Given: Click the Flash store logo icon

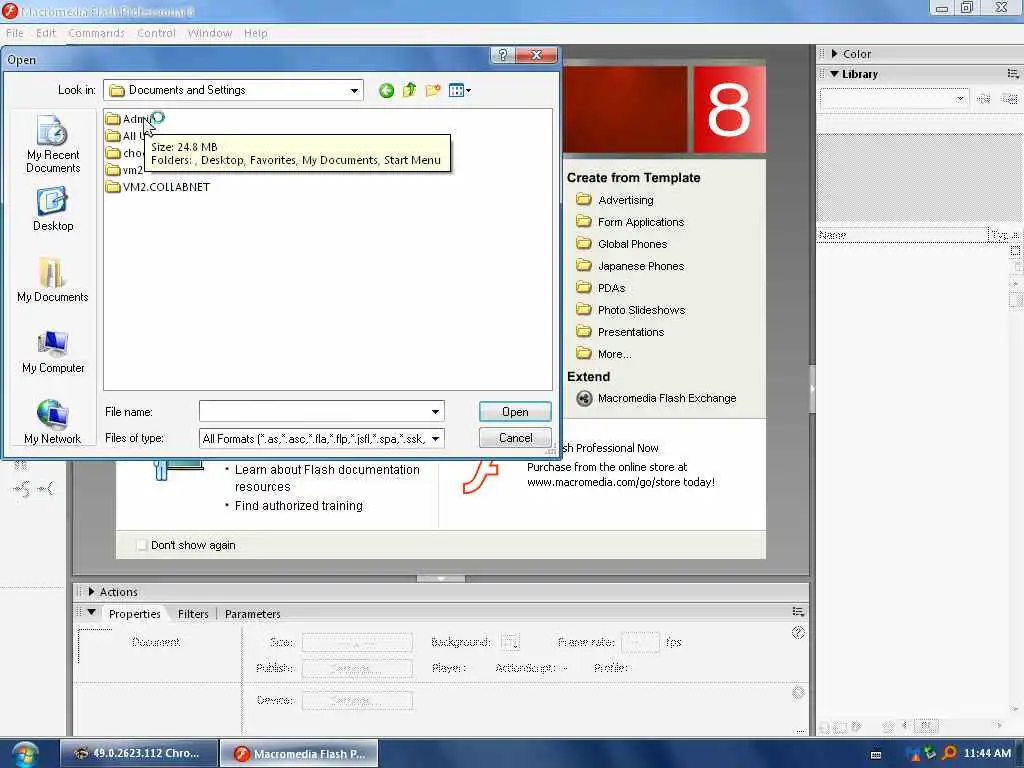Looking at the screenshot, I should click(x=481, y=476).
